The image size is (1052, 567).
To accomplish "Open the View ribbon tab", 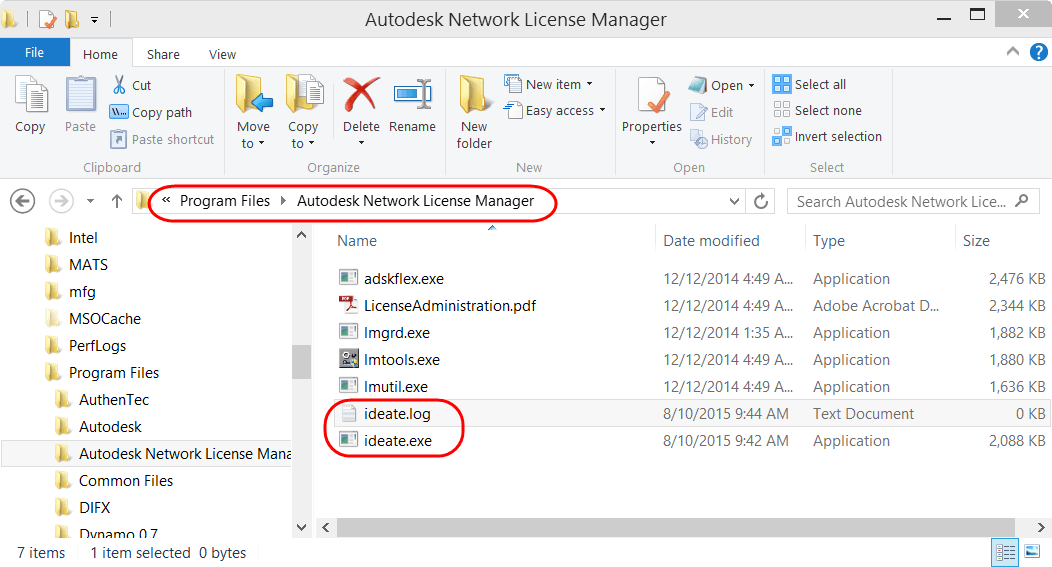I will [222, 54].
